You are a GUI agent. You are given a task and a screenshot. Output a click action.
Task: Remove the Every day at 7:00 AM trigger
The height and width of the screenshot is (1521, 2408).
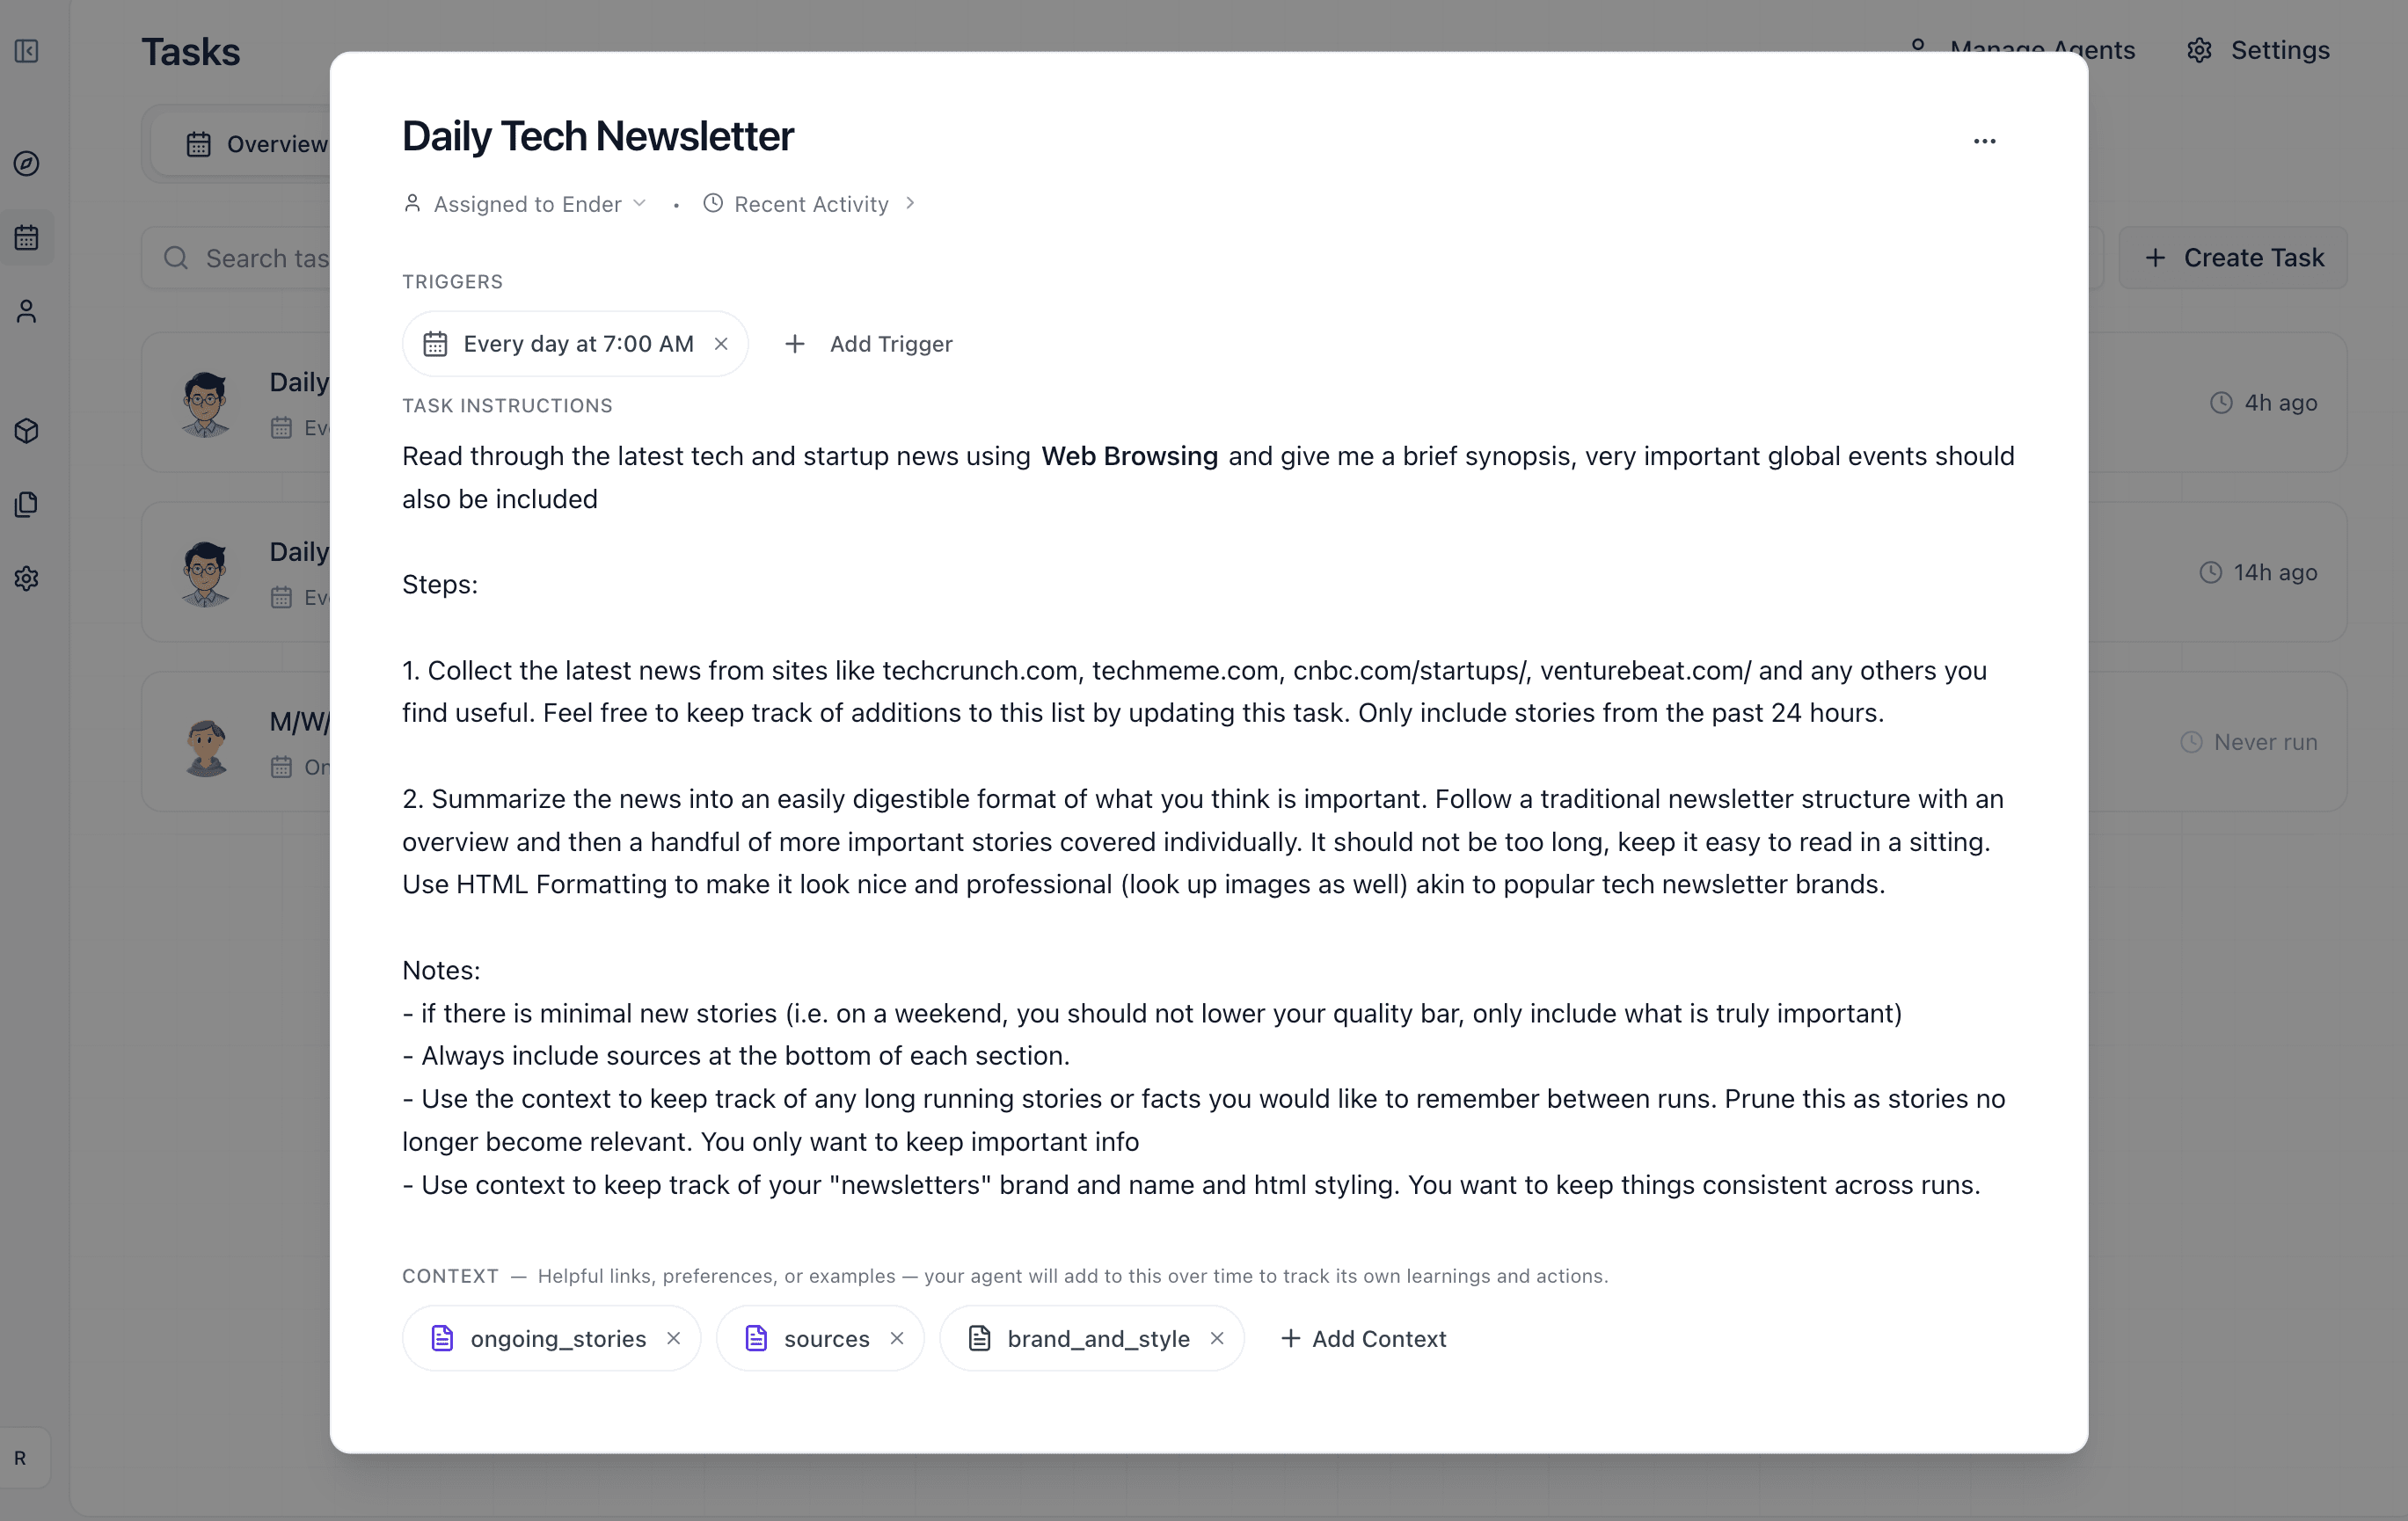click(x=722, y=343)
